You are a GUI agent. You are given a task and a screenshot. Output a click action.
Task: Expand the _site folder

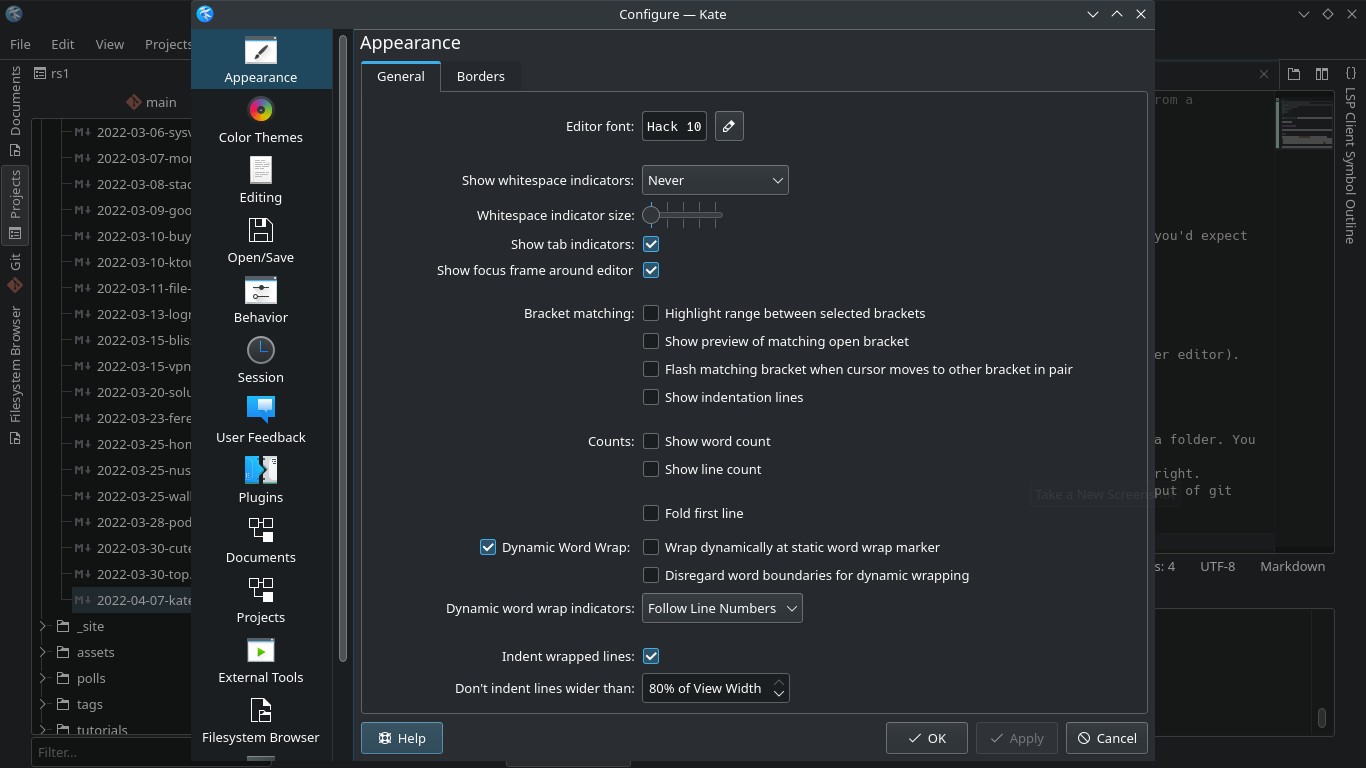[x=43, y=626]
